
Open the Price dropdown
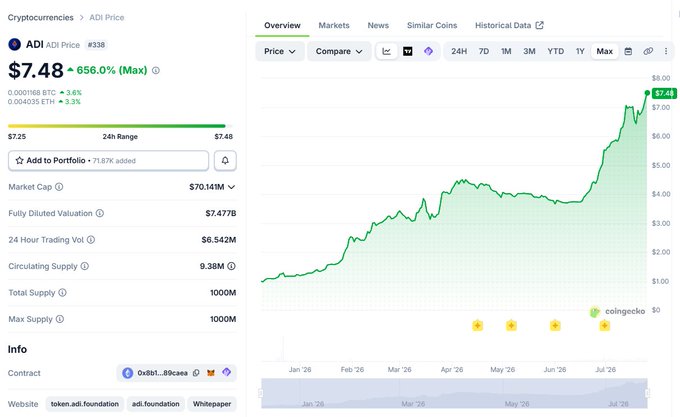[x=280, y=51]
